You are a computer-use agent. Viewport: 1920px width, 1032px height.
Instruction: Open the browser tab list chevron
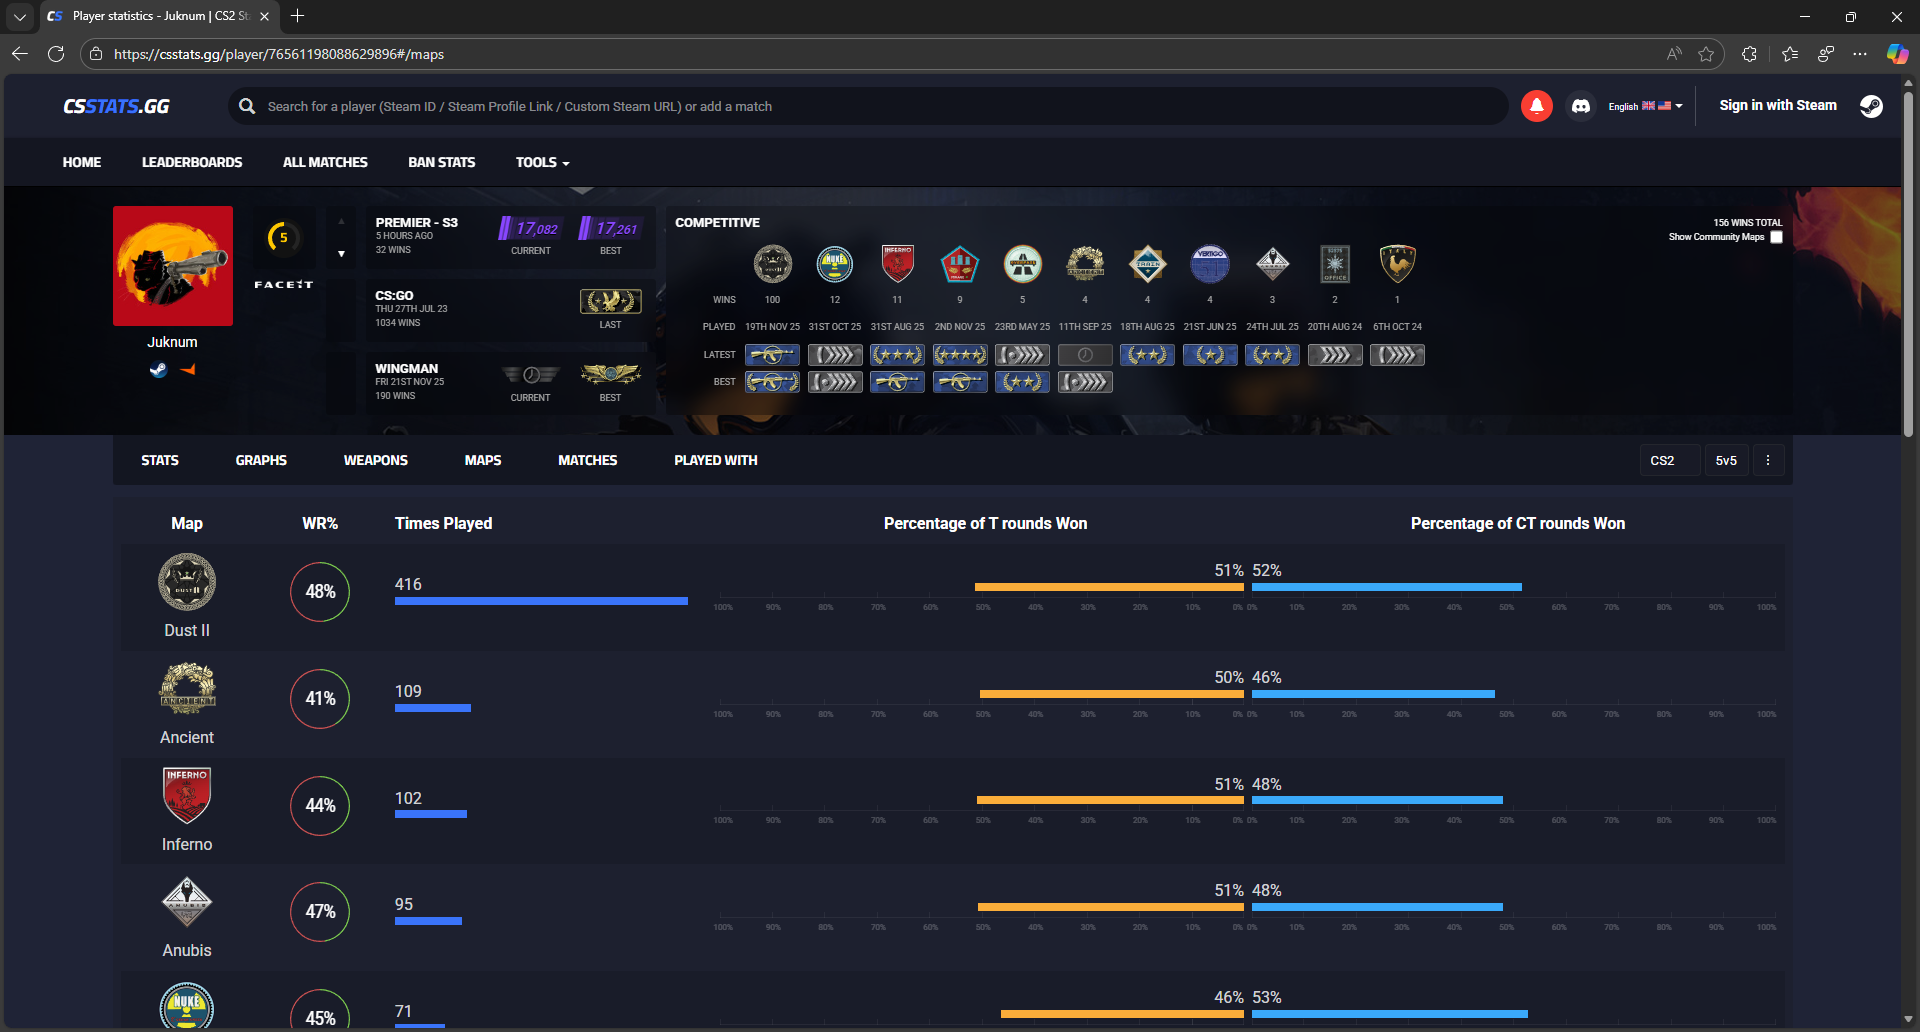20,16
